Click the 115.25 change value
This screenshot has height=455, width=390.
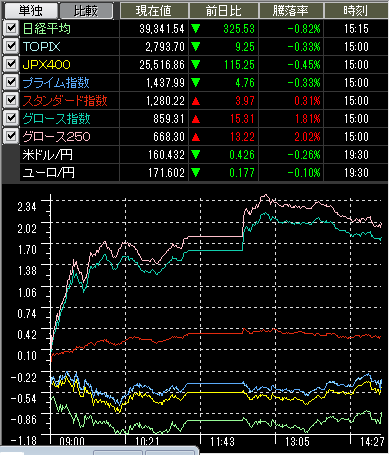[239, 65]
